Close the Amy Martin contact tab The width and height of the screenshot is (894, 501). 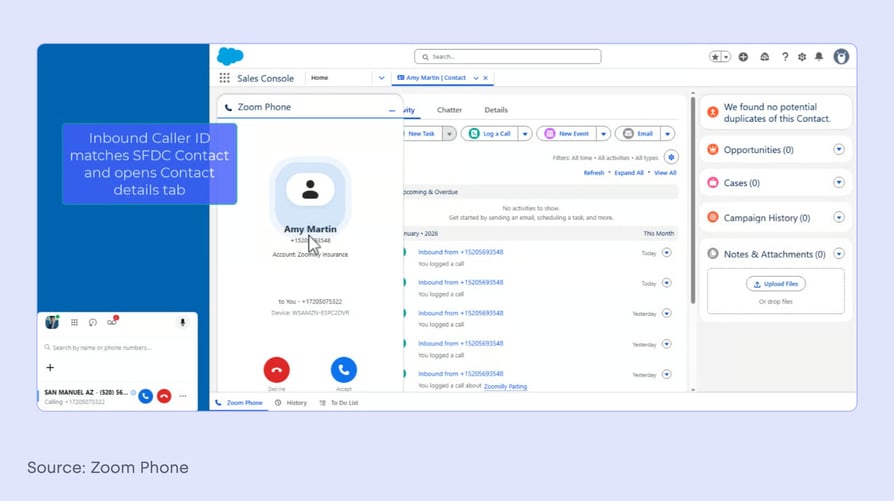(486, 78)
